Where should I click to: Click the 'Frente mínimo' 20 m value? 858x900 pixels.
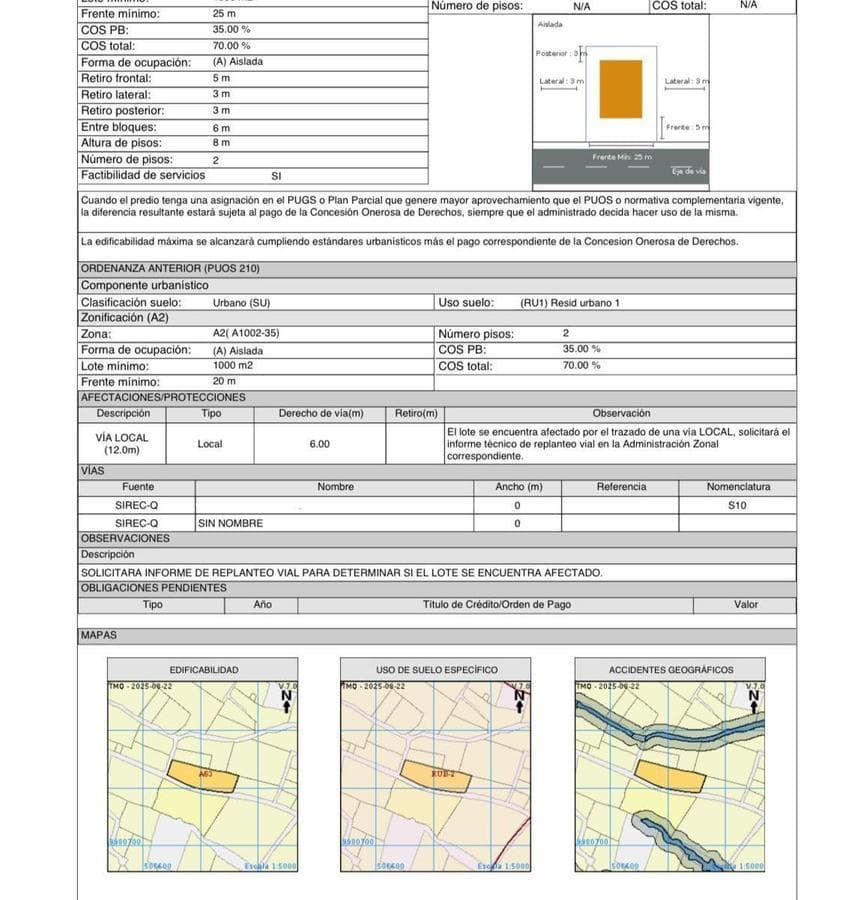[224, 381]
